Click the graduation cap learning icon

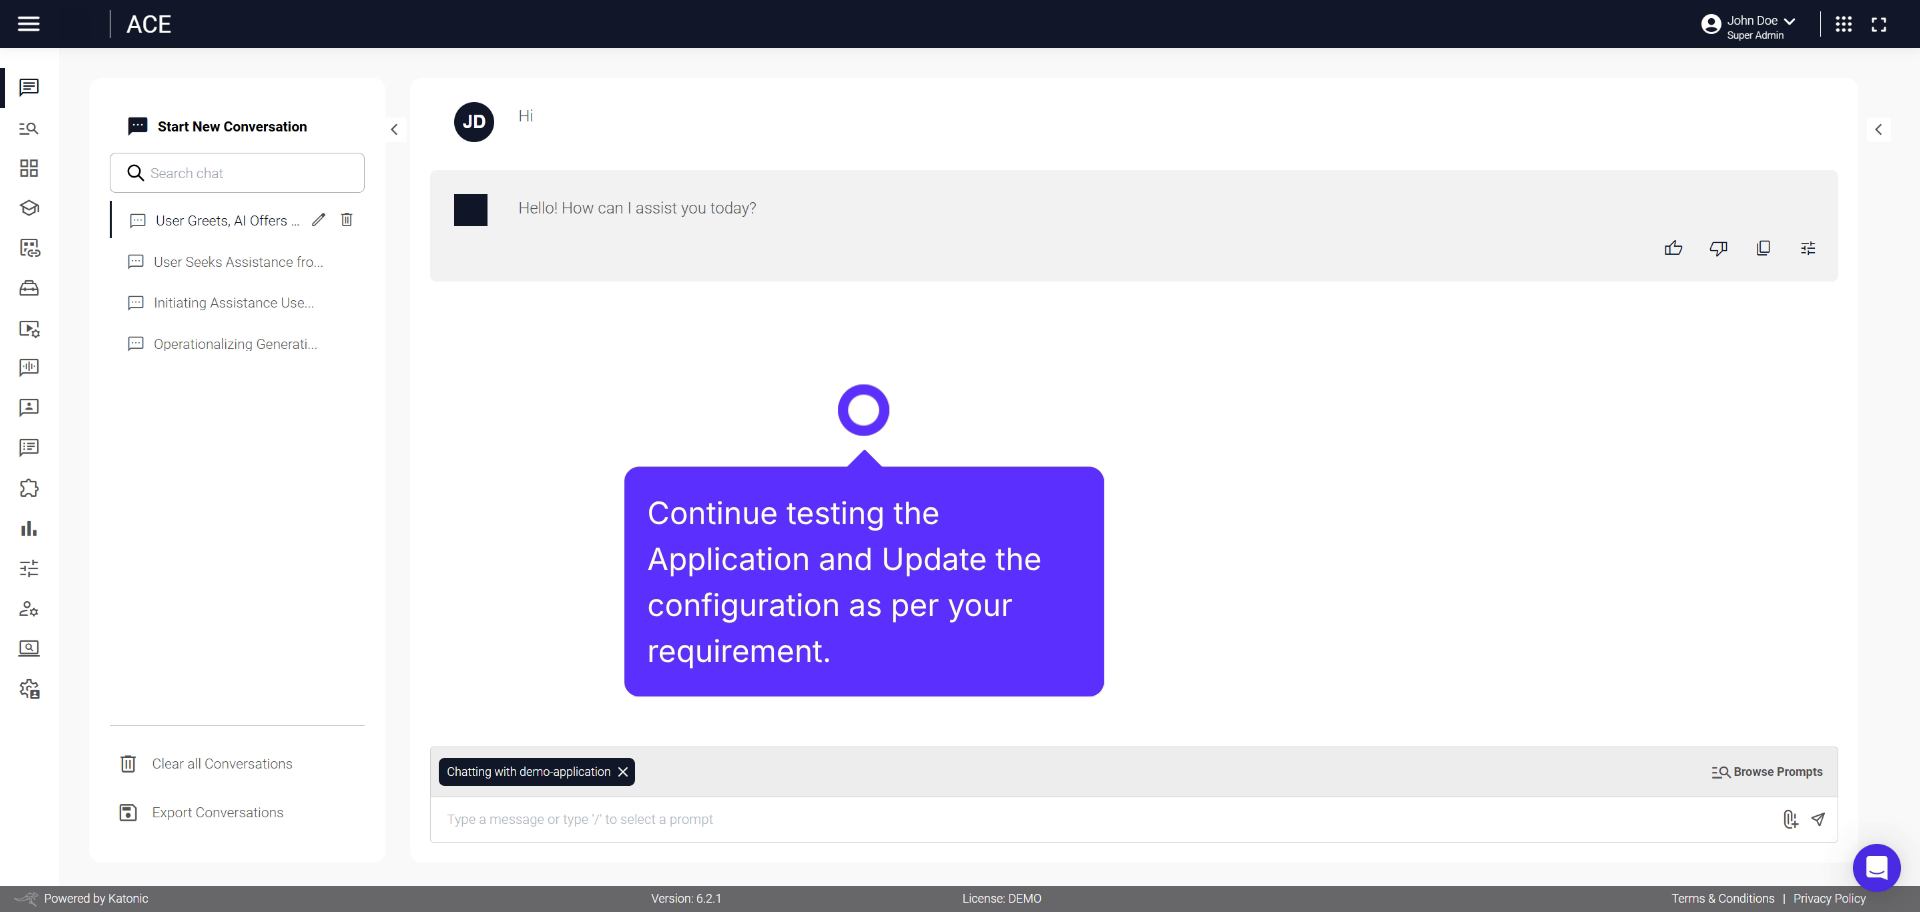28,208
